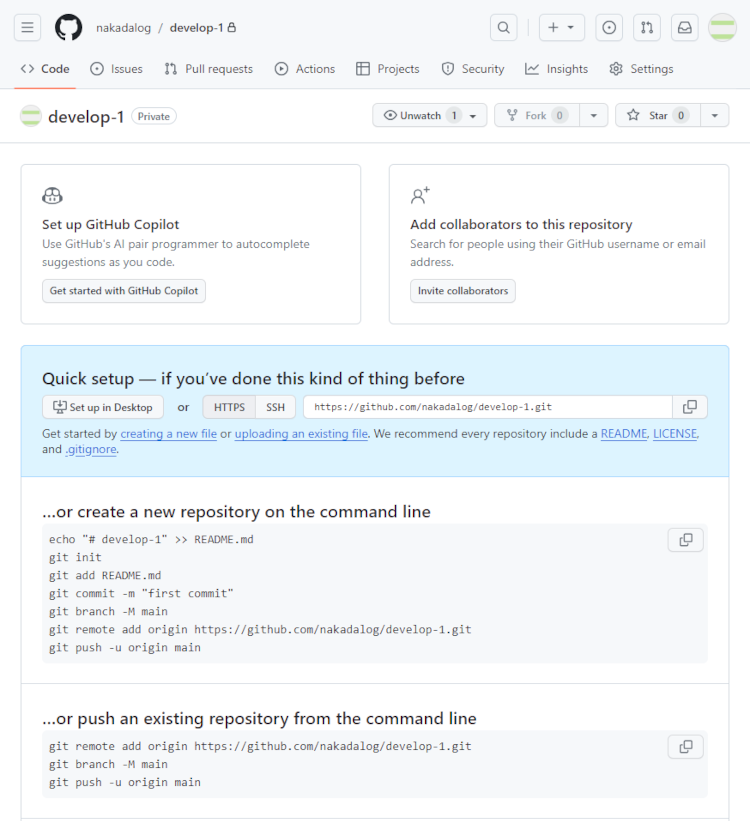Open the pull requests icon in header
Image resolution: width=750 pixels, height=821 pixels.
click(x=647, y=28)
